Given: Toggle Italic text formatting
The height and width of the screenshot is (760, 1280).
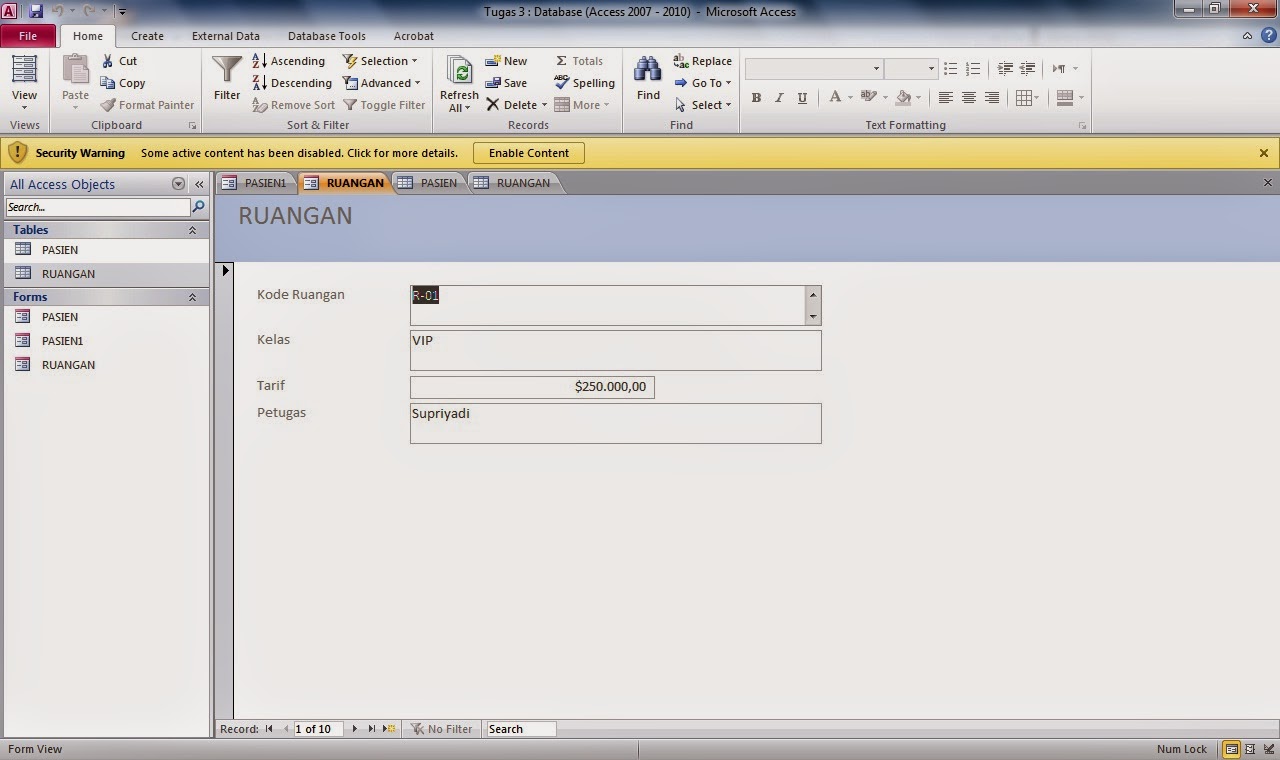Looking at the screenshot, I should click(x=779, y=98).
